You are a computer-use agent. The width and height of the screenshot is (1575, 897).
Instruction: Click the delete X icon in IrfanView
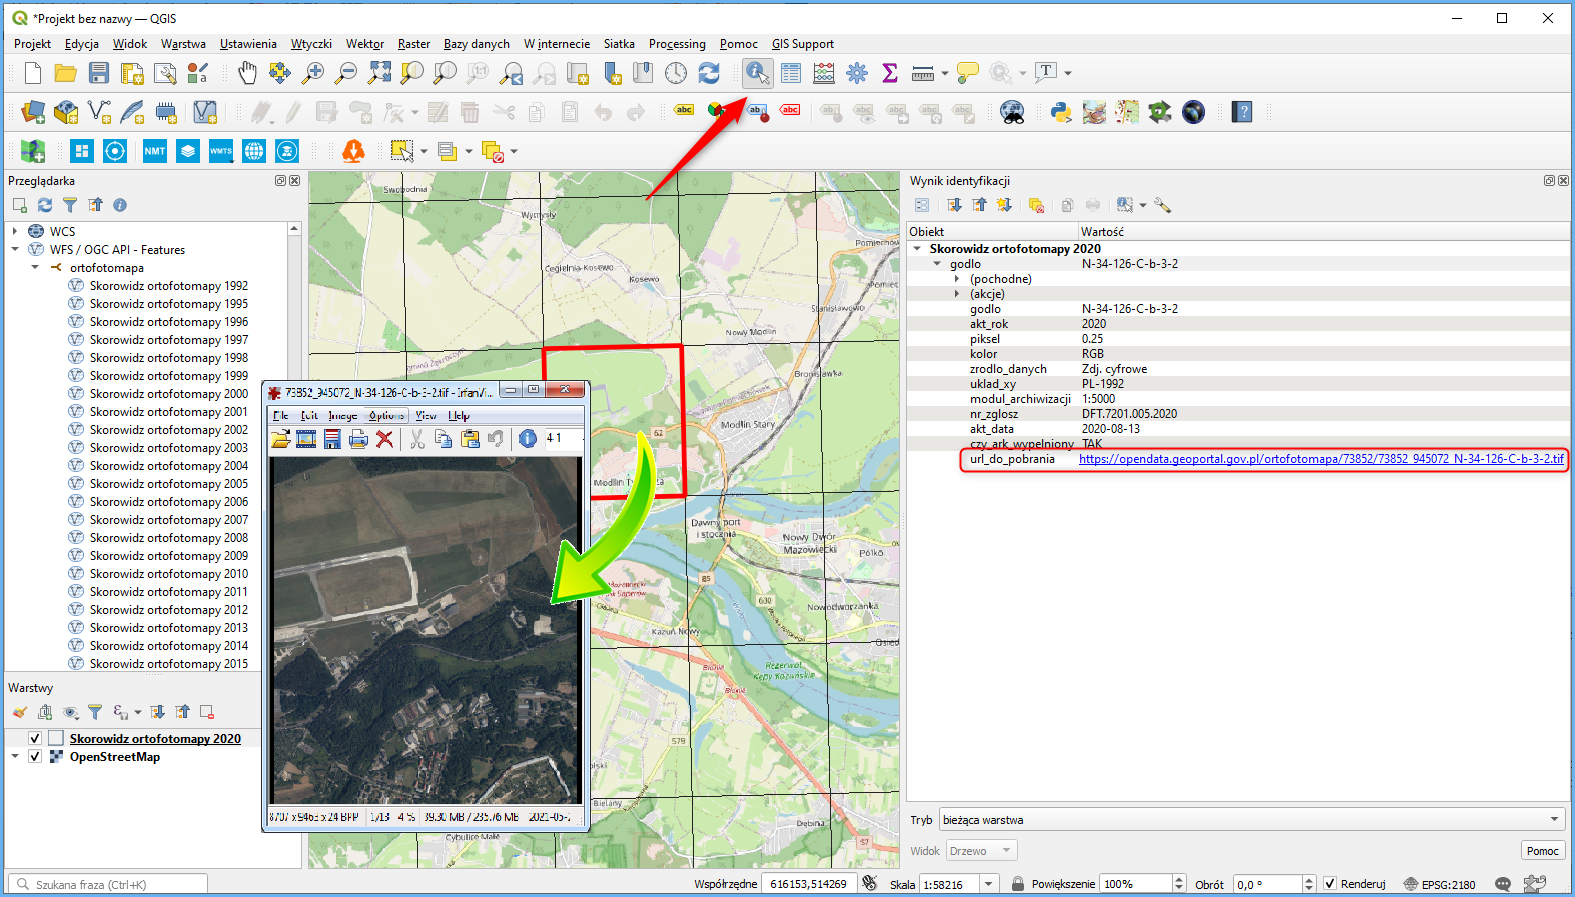(384, 438)
